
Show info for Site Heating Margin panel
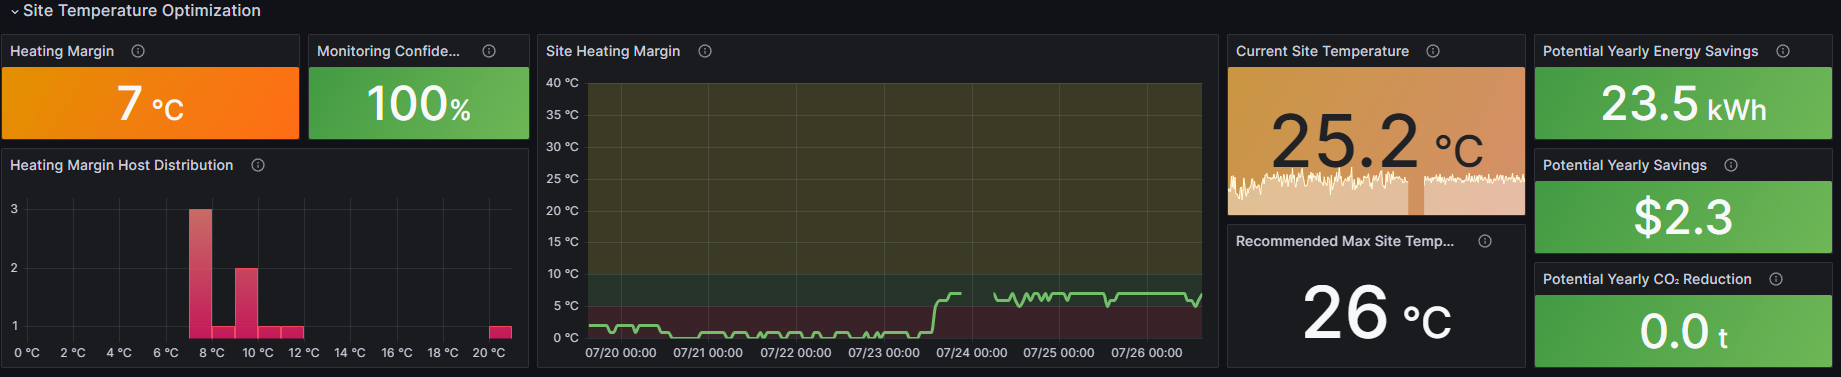pos(705,51)
